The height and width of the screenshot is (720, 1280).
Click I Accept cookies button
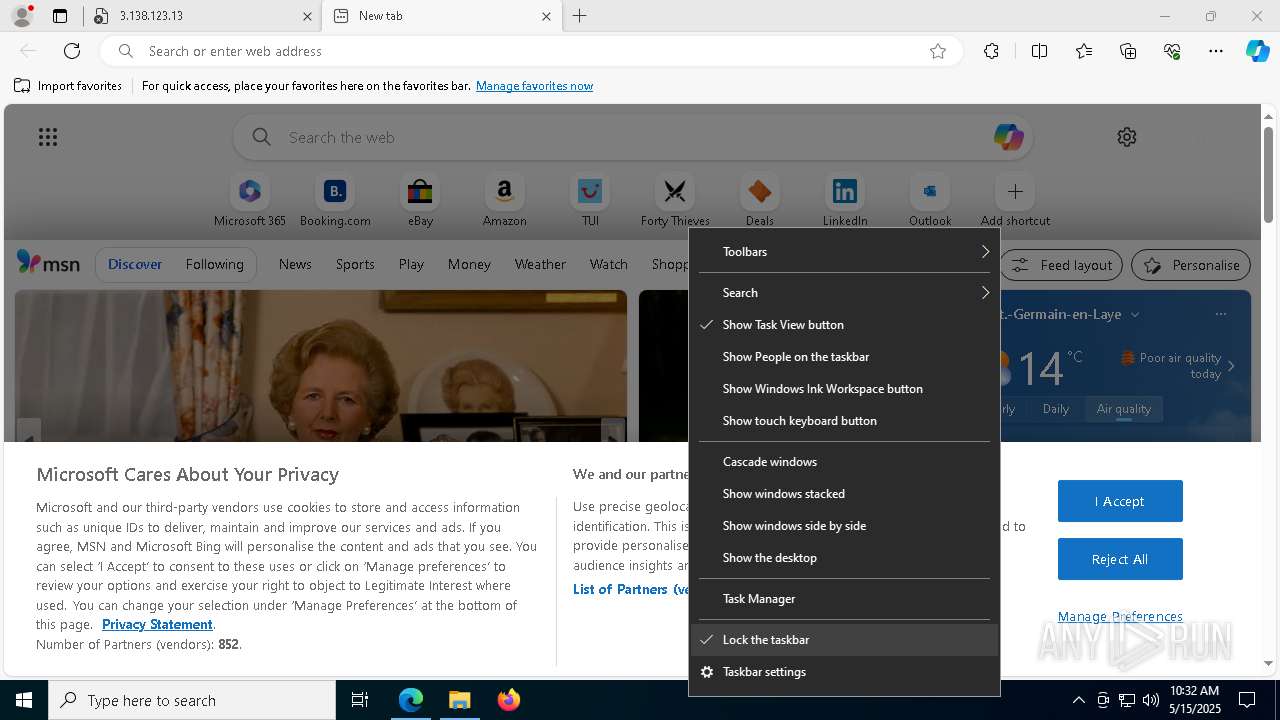click(1120, 501)
